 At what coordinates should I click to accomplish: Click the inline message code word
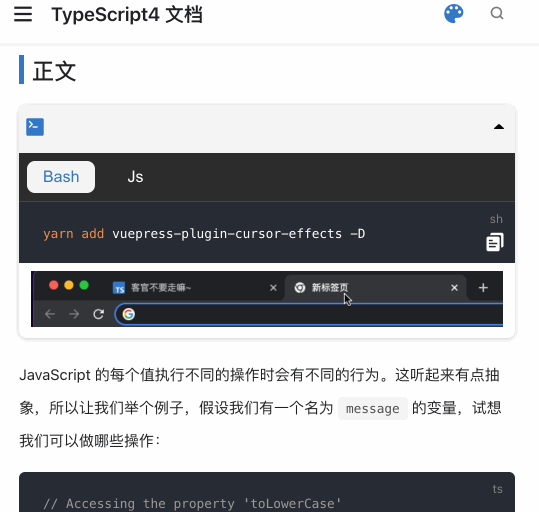click(373, 408)
